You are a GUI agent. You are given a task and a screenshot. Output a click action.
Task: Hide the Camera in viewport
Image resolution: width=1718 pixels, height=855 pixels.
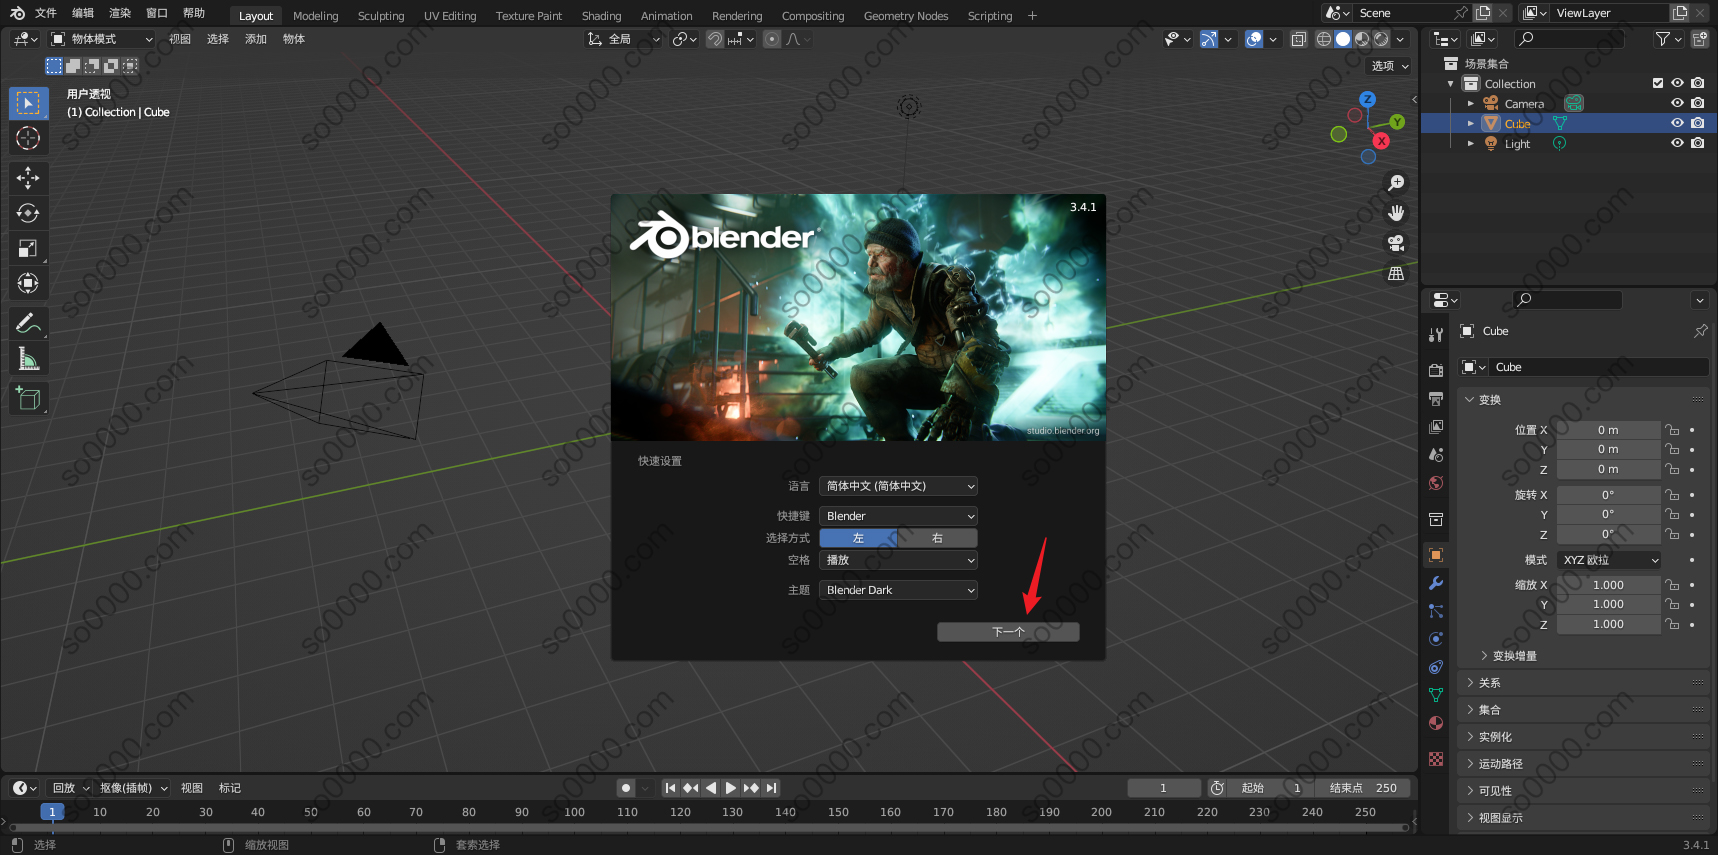coord(1677,103)
